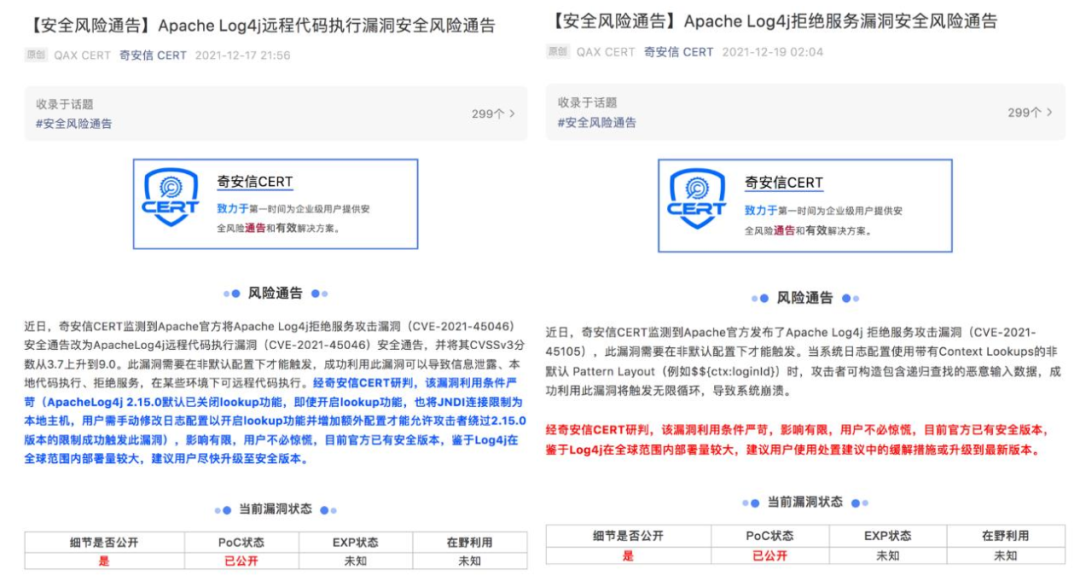Click the red 是 cell in left table
Image resolution: width=1080 pixels, height=587 pixels.
pyautogui.click(x=104, y=561)
